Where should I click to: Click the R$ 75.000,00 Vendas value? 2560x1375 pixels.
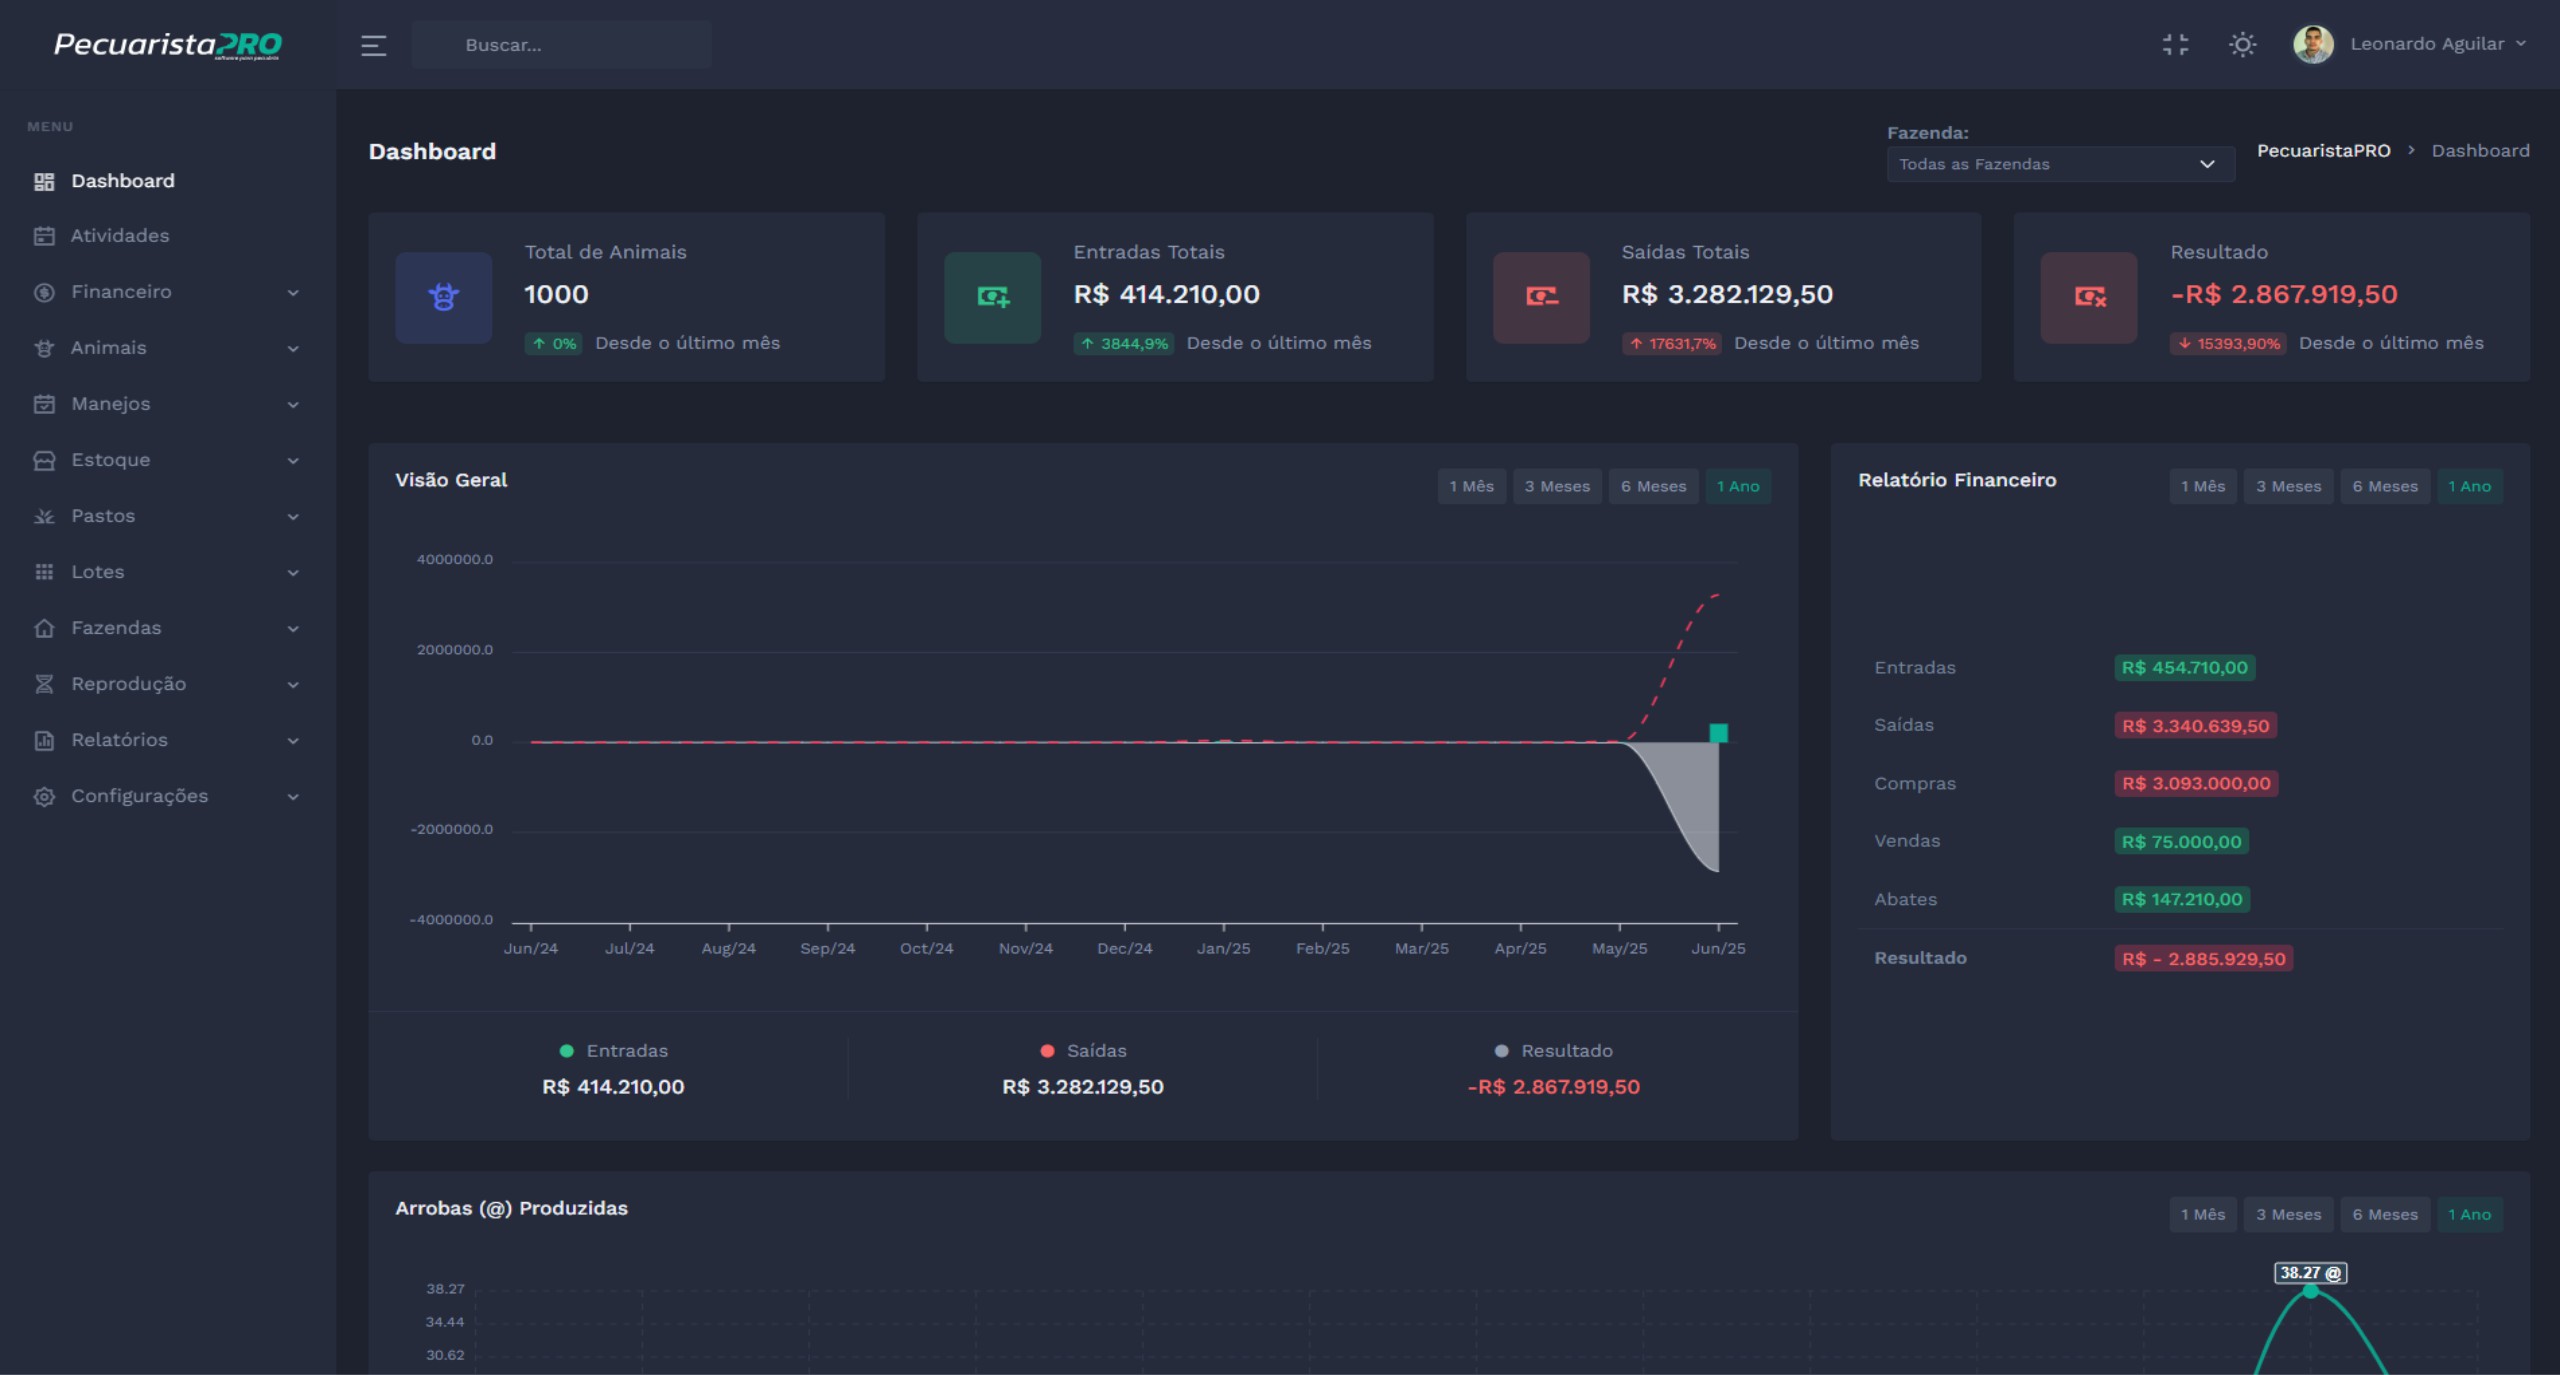[x=2181, y=842]
